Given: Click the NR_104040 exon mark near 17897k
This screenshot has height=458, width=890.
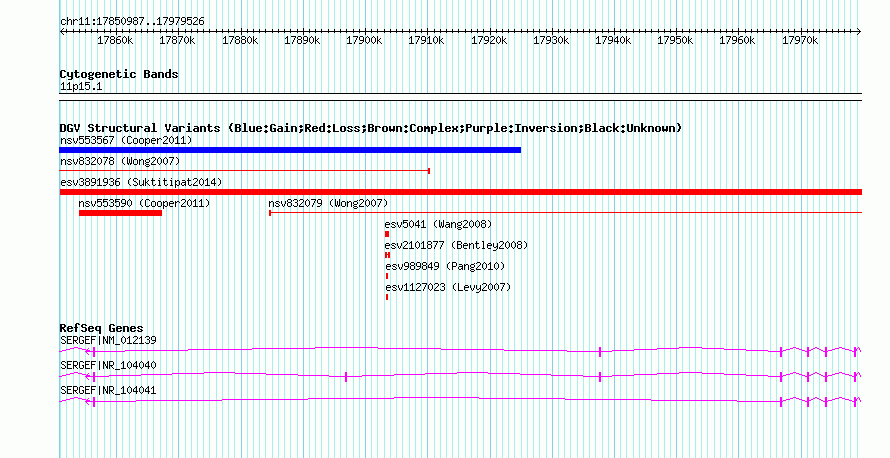Looking at the screenshot, I should click(346, 377).
